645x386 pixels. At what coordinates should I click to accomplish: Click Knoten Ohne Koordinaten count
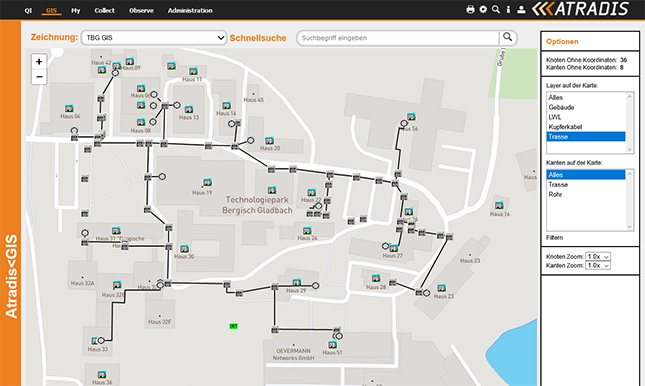623,60
